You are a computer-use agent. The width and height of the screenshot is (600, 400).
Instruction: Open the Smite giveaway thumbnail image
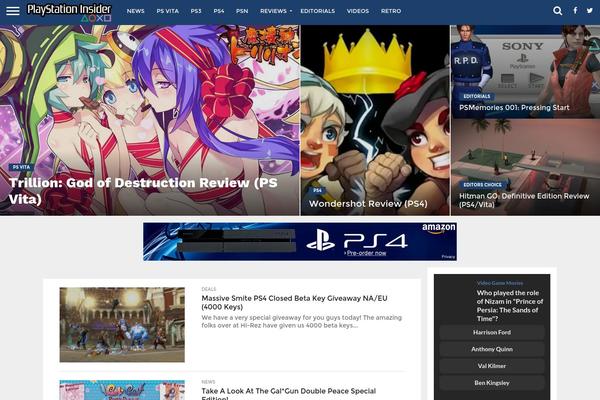tap(122, 325)
